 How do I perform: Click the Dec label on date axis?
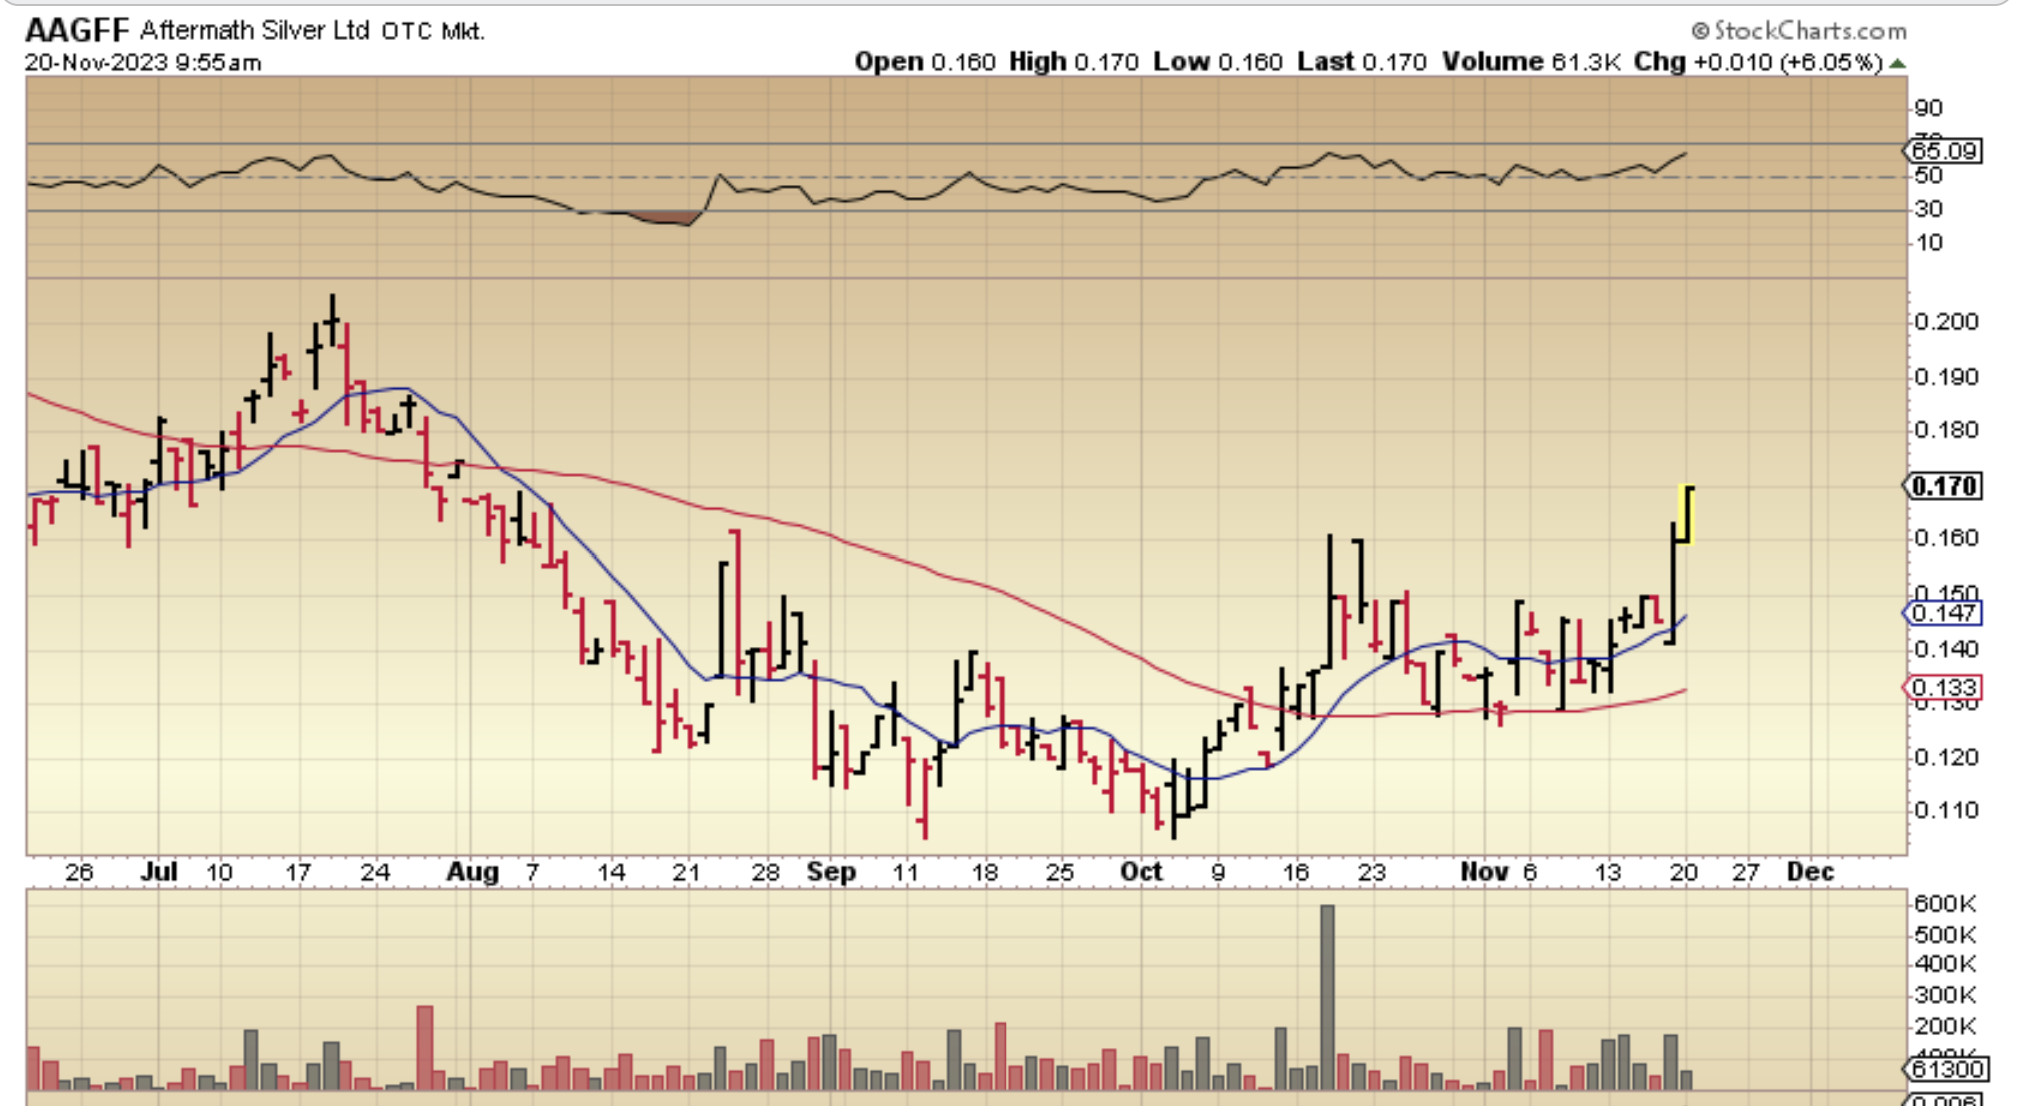[x=1810, y=872]
